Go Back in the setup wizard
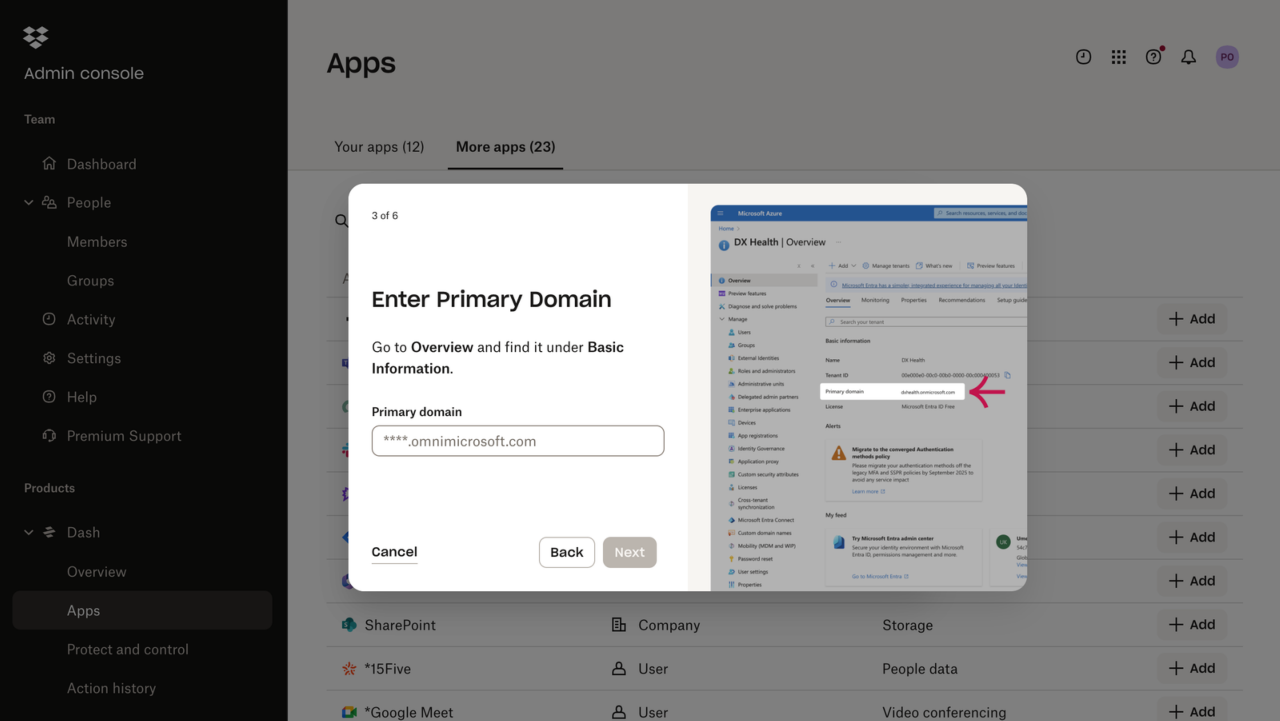This screenshot has width=1280, height=721. [x=566, y=551]
